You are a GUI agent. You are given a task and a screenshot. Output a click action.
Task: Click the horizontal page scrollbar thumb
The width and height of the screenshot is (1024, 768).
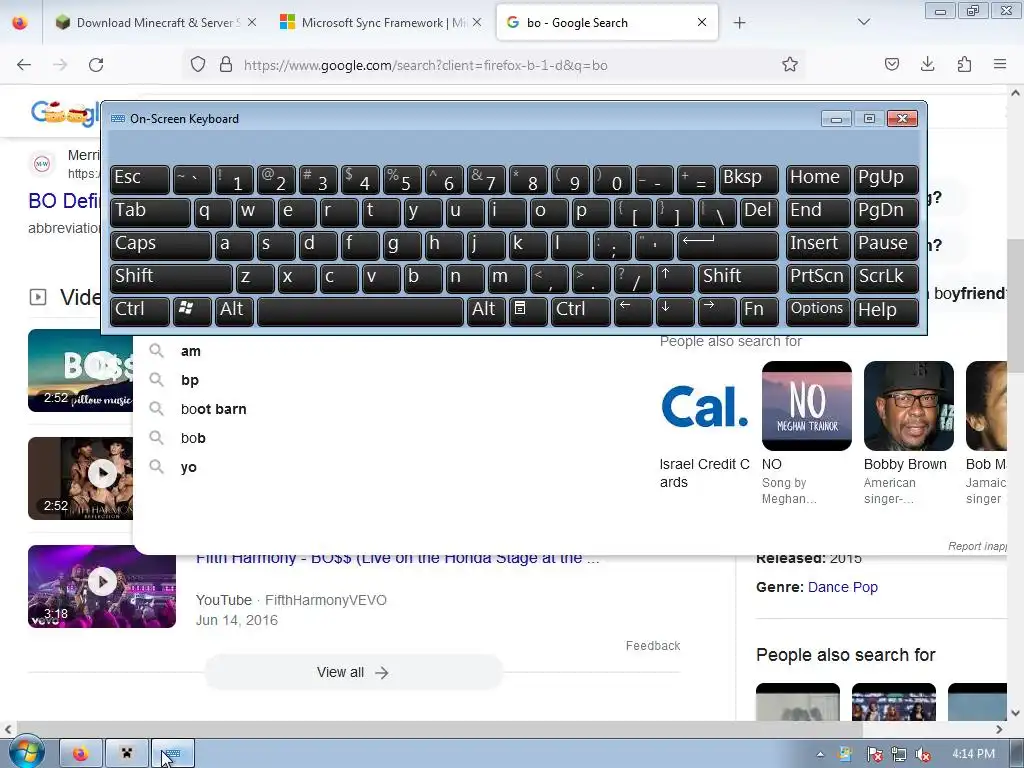pyautogui.click(x=439, y=729)
